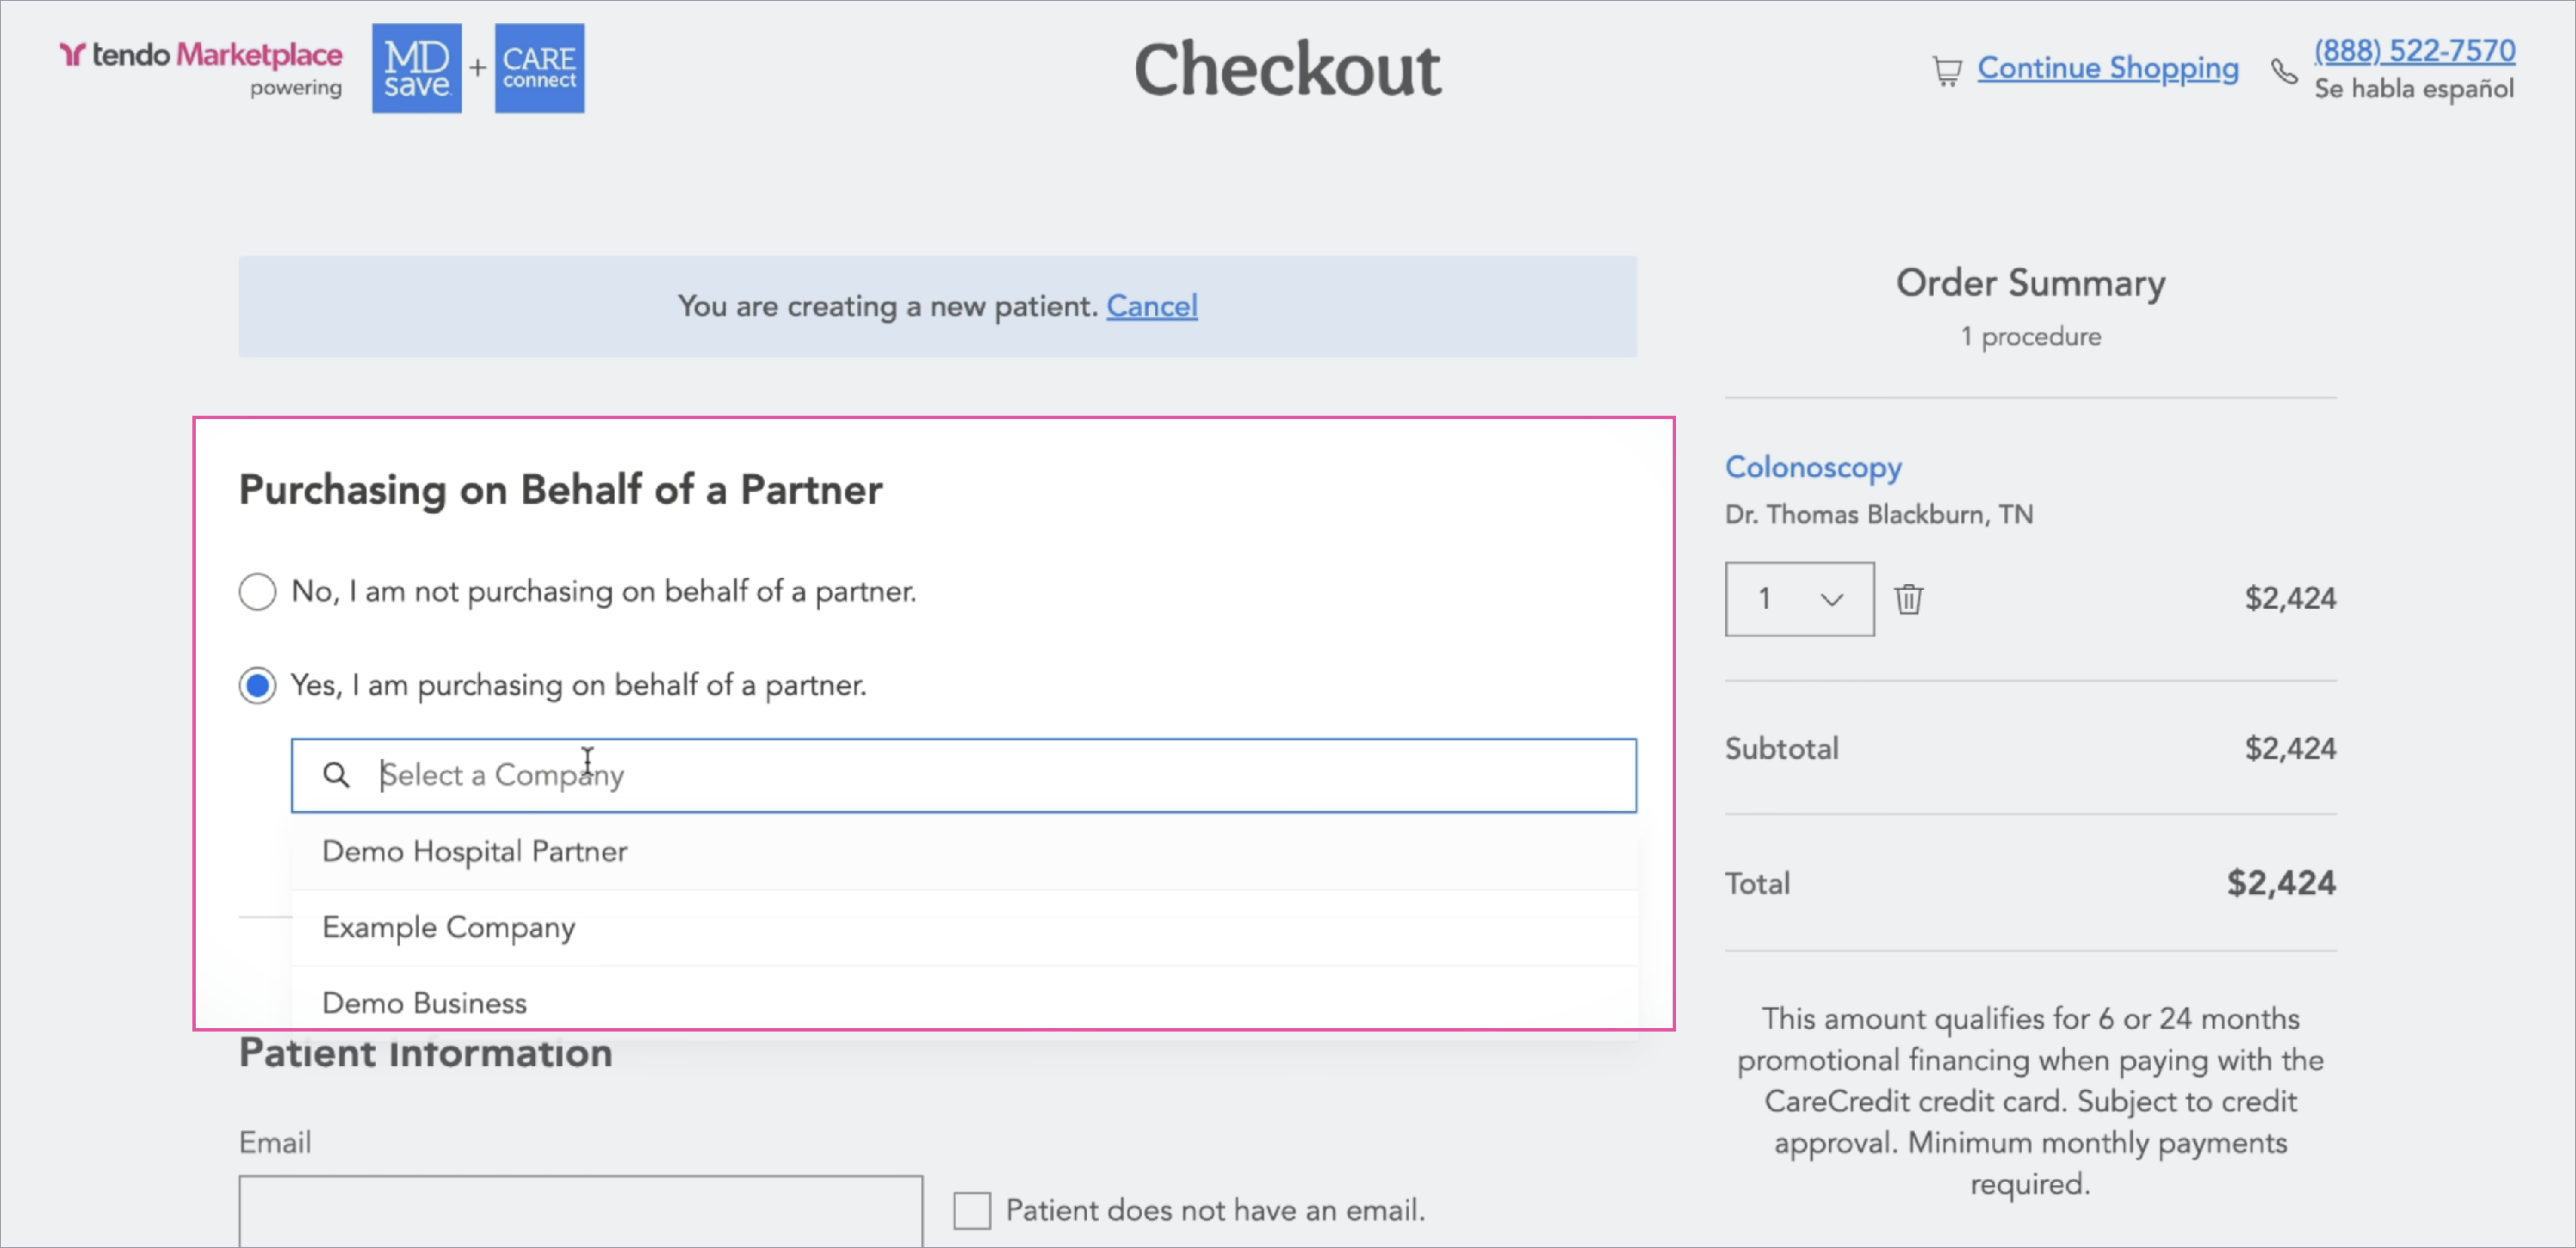
Task: Choose Example Company from the list
Action: 964,928
